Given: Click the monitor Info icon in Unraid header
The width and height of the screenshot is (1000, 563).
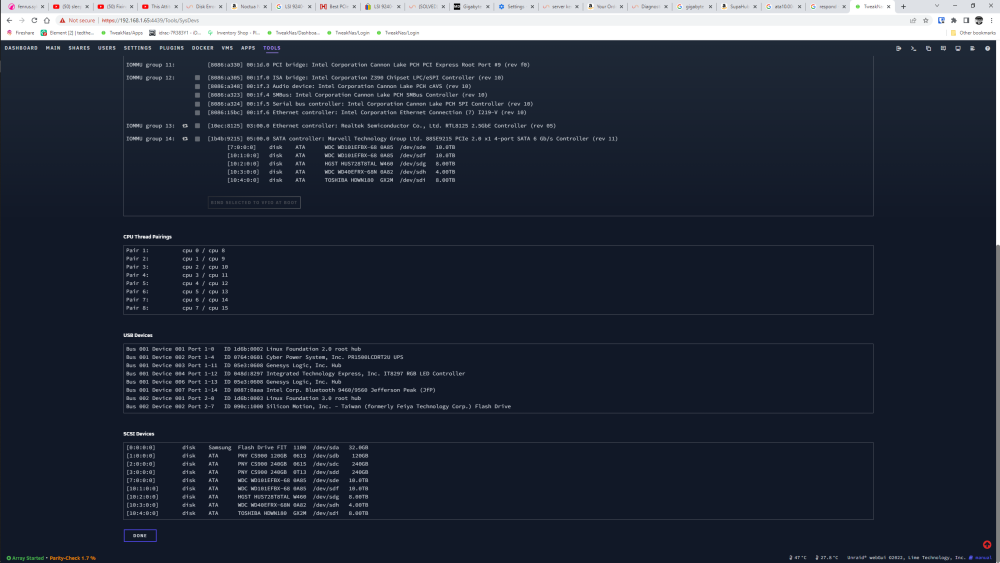Looking at the screenshot, I should [x=958, y=48].
